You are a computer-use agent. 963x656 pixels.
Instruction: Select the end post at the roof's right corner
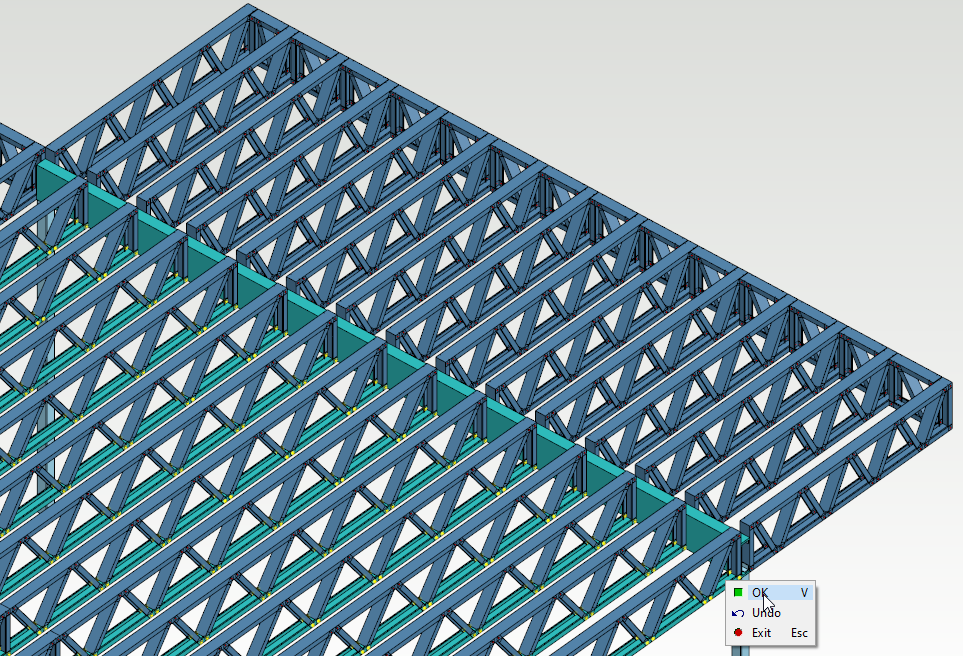coord(942,410)
